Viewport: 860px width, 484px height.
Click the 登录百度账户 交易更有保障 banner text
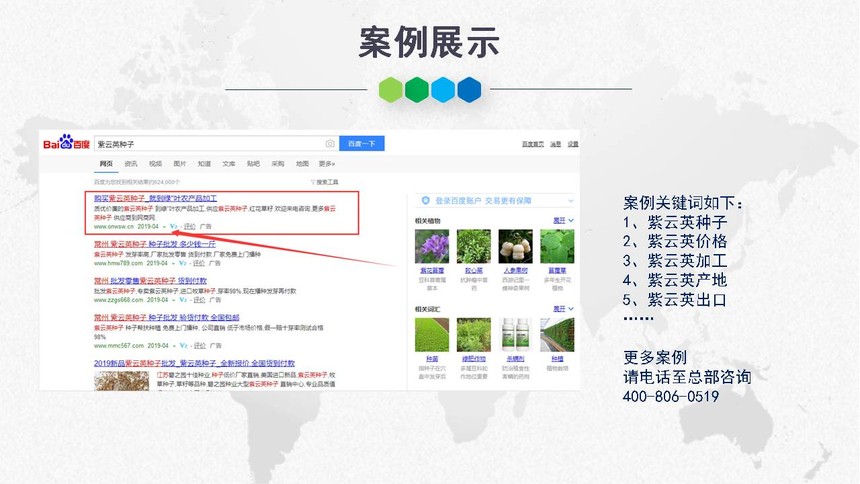point(483,201)
